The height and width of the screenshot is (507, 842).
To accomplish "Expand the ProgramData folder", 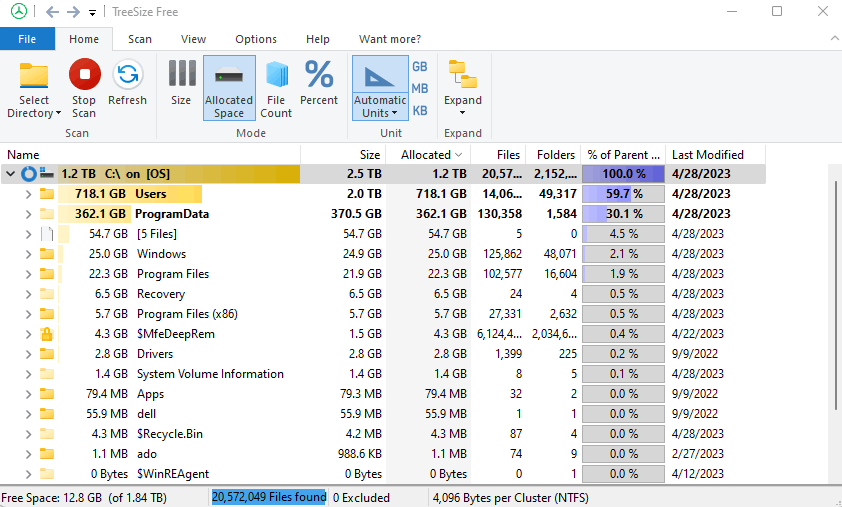I will tap(28, 214).
